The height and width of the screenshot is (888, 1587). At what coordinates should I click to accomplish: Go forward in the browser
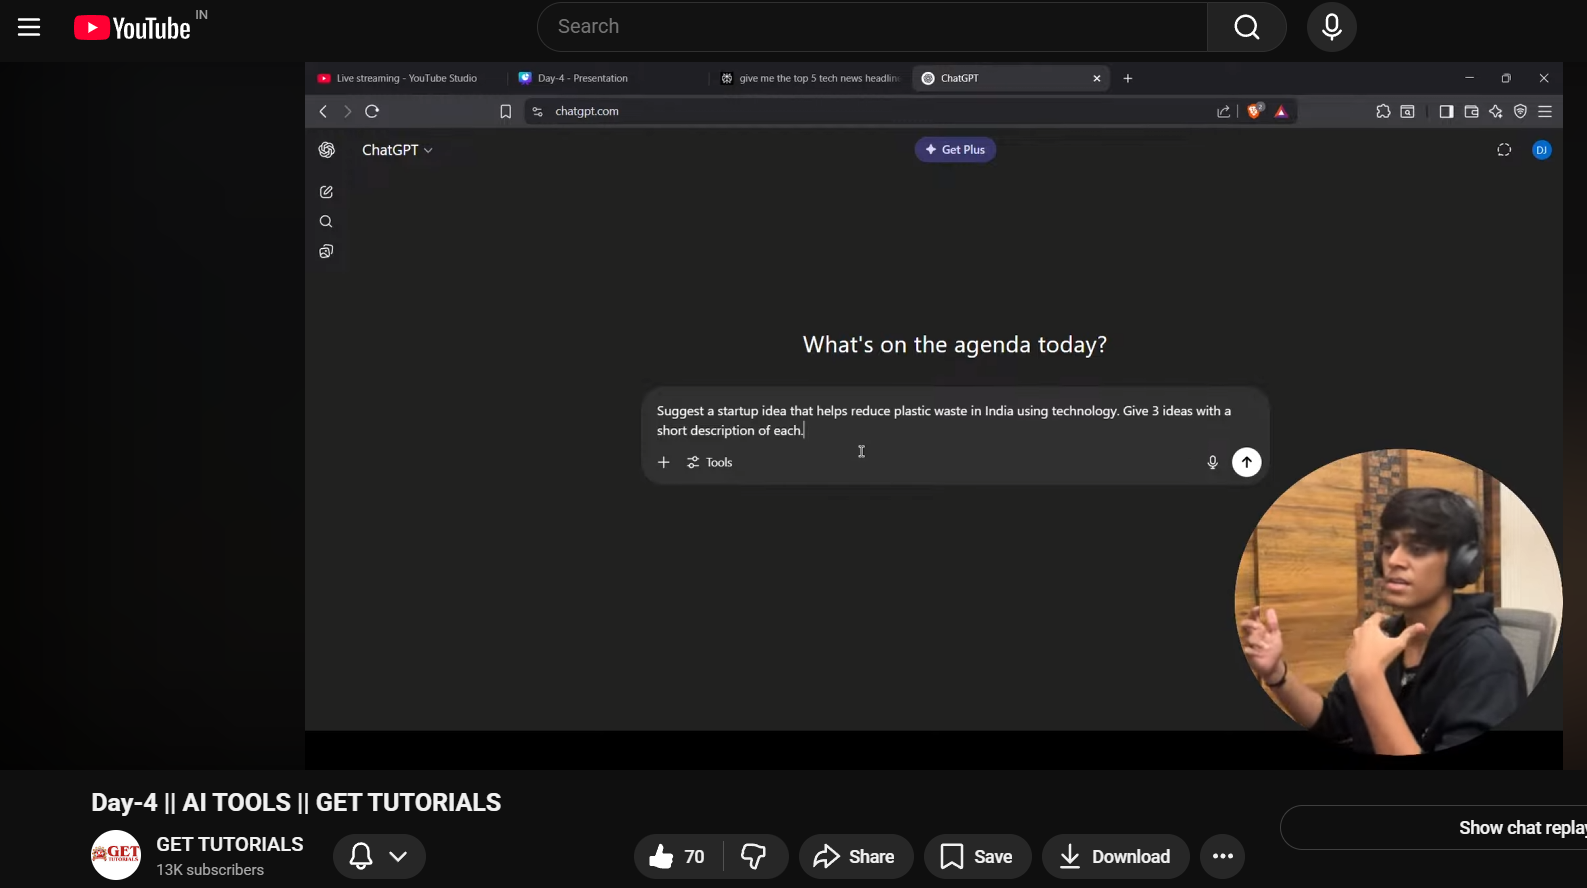347,111
